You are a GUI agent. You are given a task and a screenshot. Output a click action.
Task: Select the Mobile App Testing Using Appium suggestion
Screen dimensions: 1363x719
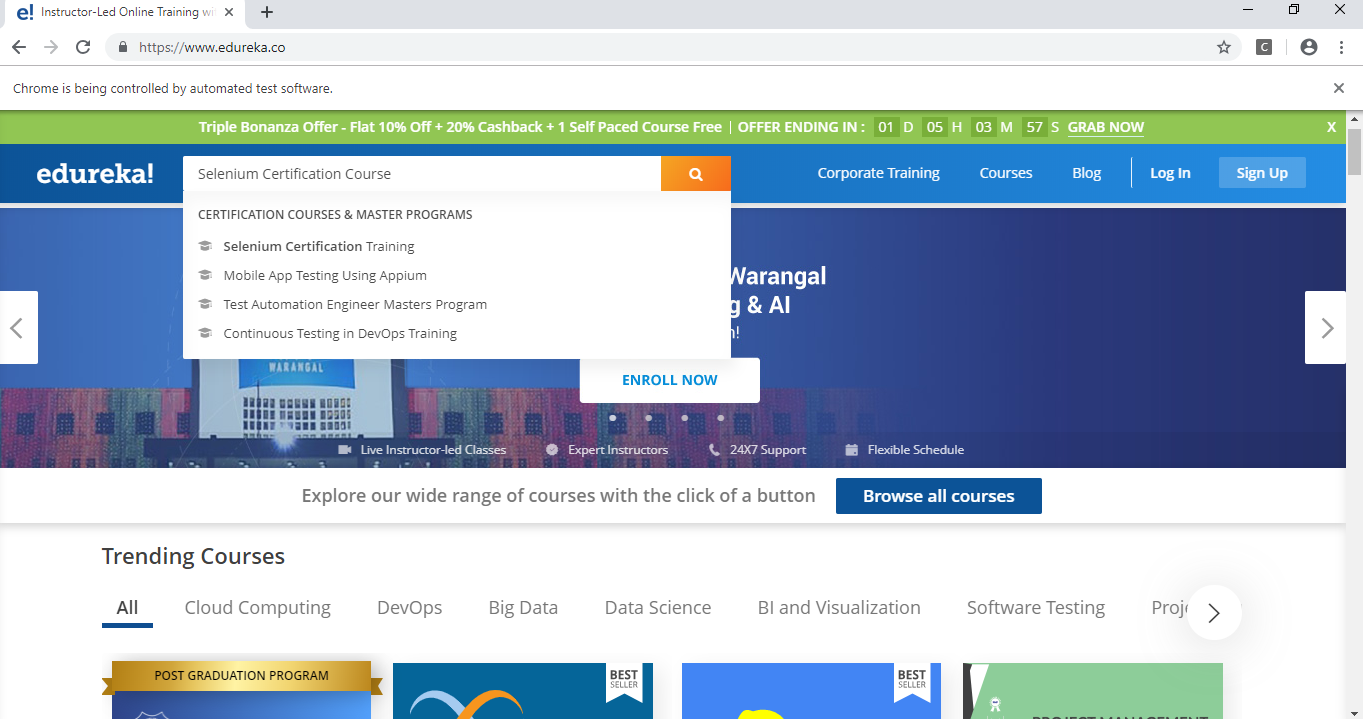[324, 275]
